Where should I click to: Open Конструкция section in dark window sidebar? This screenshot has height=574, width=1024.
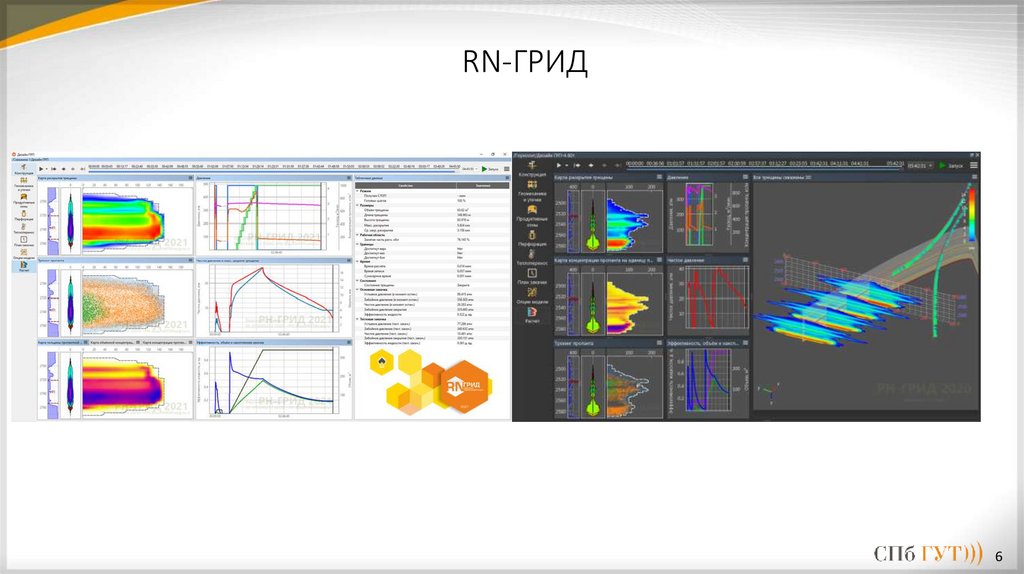tap(532, 170)
